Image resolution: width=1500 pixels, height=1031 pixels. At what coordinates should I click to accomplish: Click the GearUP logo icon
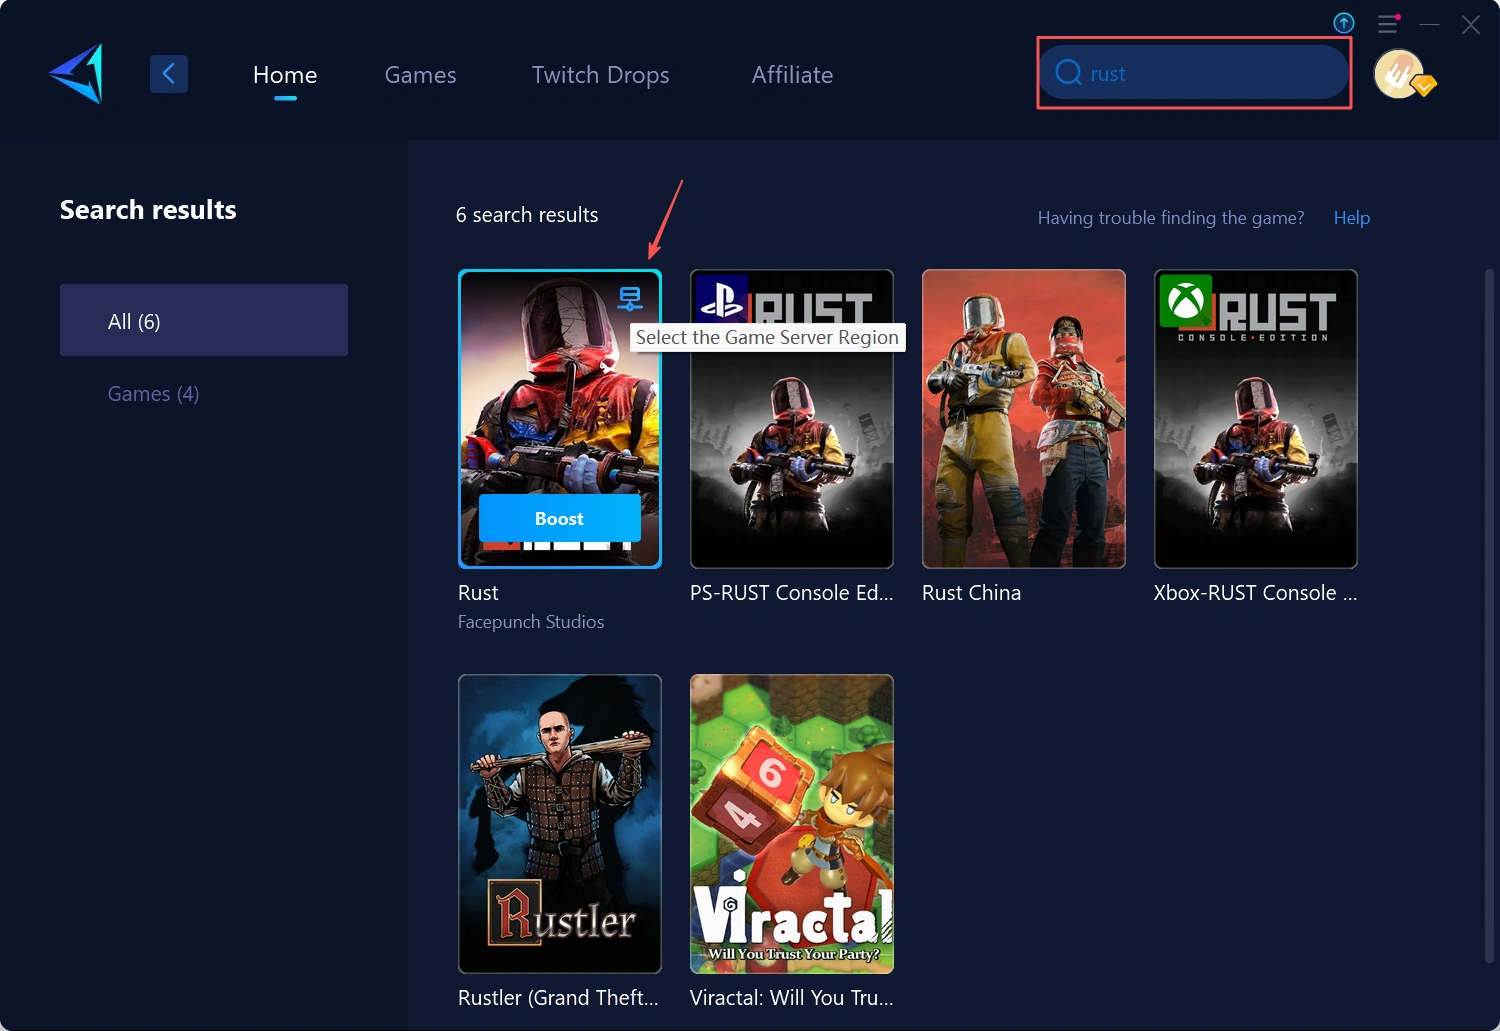(x=77, y=74)
